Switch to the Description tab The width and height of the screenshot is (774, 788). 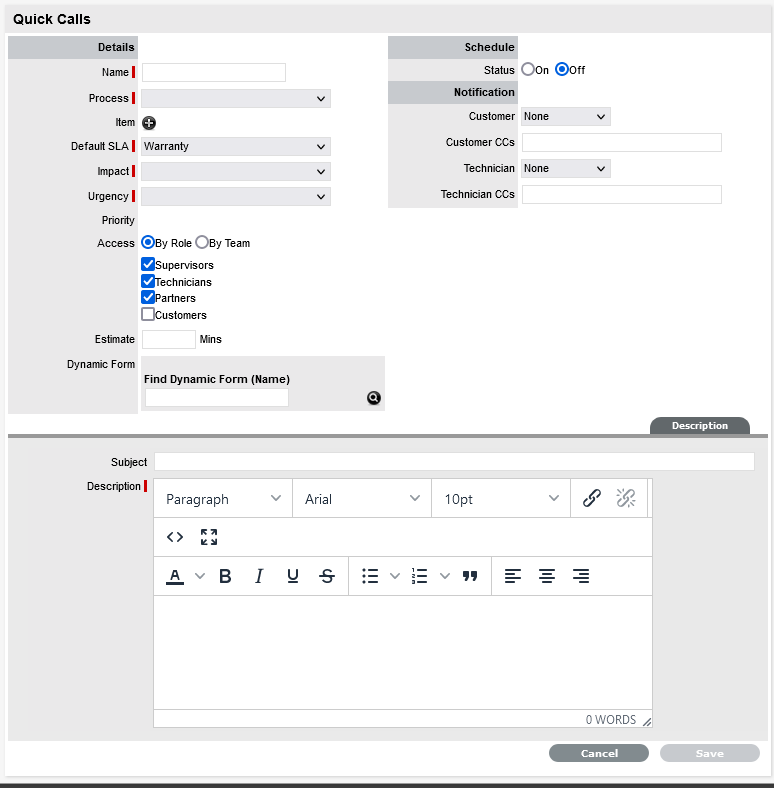tap(700, 426)
